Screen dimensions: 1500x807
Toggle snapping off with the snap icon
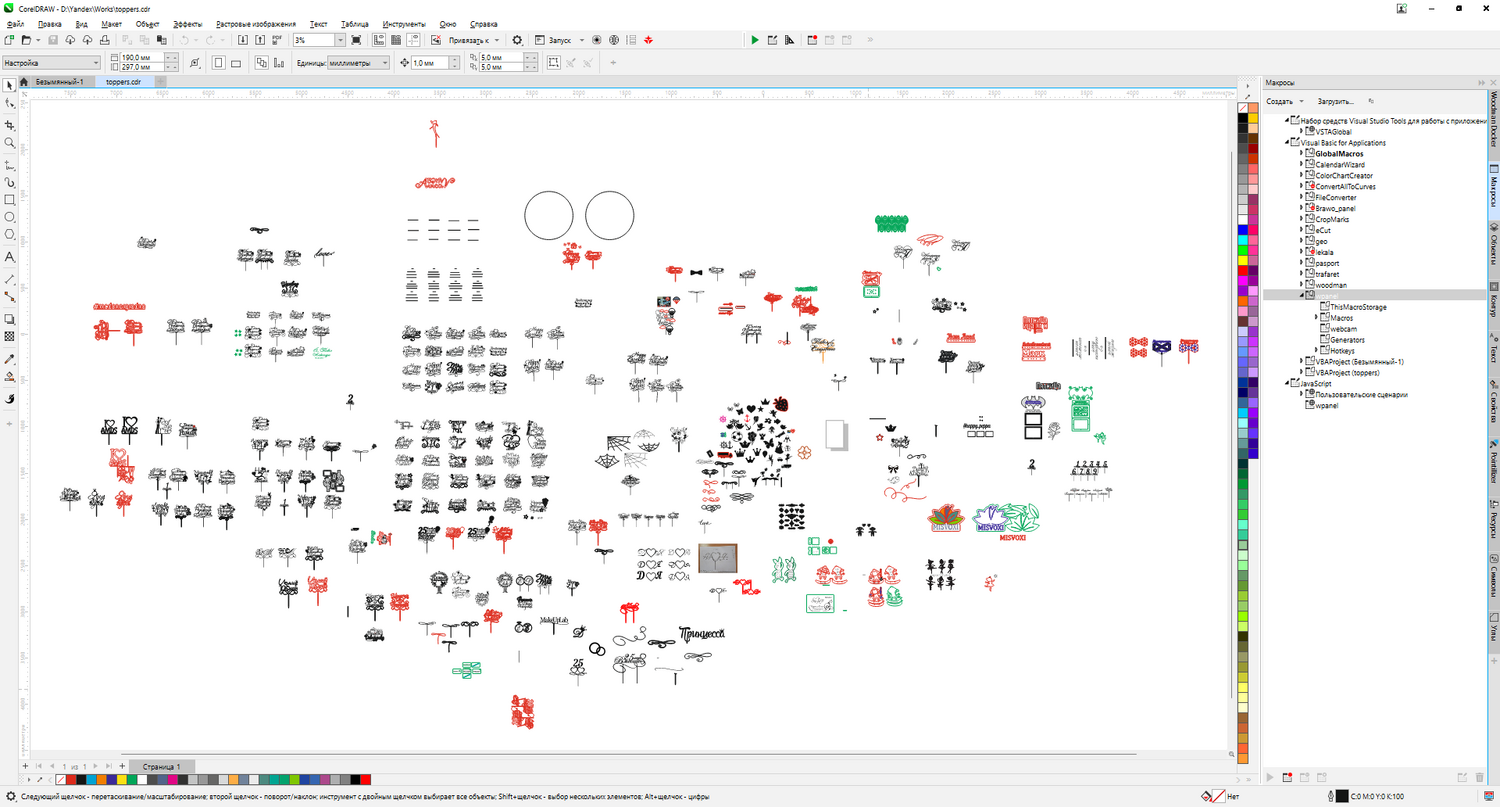tap(437, 40)
